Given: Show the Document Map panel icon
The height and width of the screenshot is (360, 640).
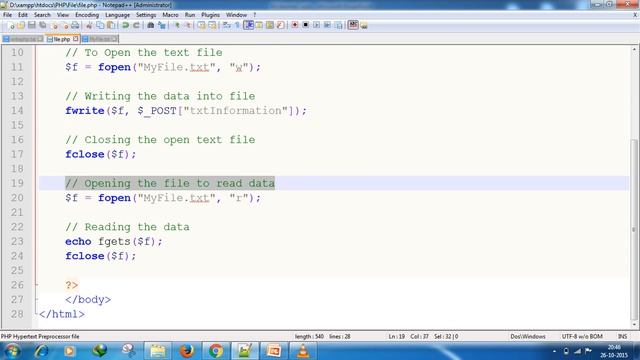Looking at the screenshot, I should coord(270,25).
